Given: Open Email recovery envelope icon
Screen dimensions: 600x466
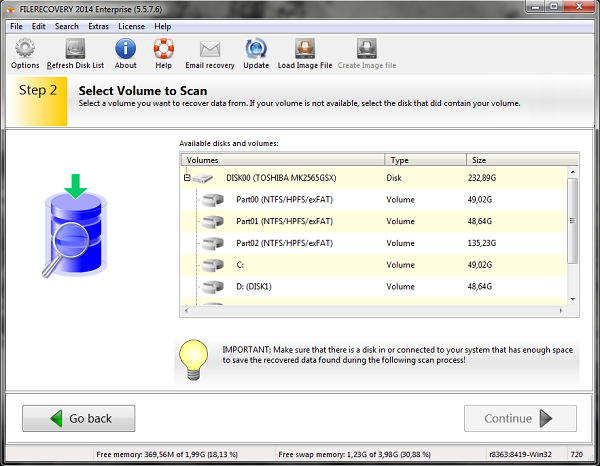Looking at the screenshot, I should 210,49.
